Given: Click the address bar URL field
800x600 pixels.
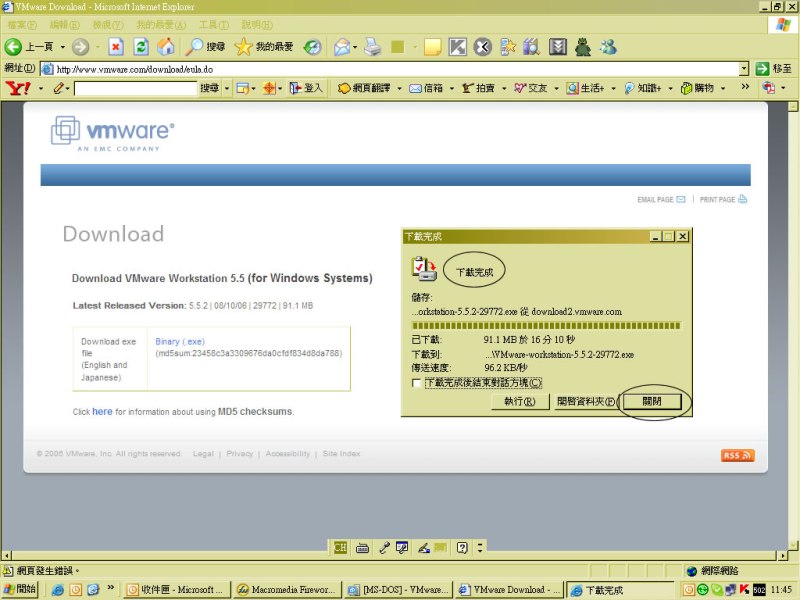Looking at the screenshot, I should click(390, 68).
